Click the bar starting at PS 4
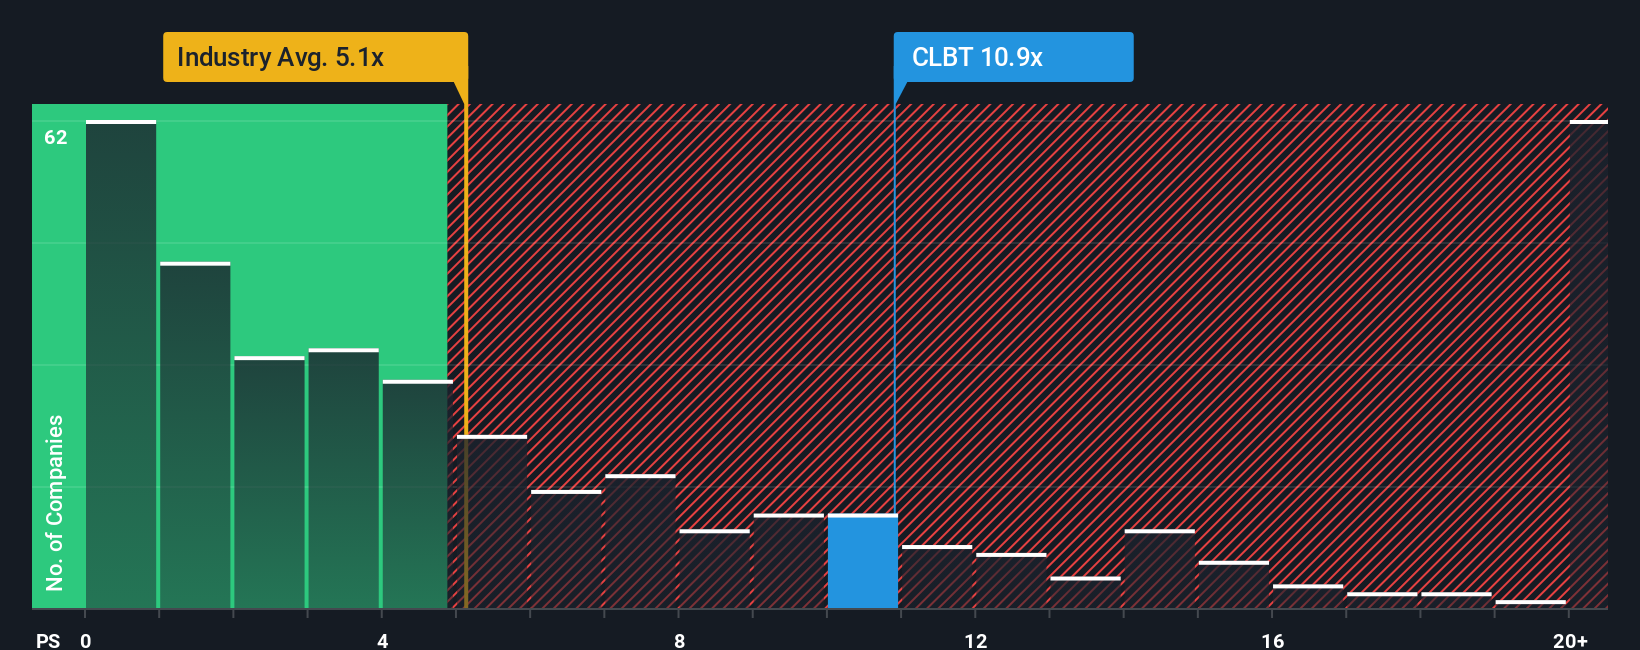This screenshot has width=1640, height=650. [x=417, y=494]
